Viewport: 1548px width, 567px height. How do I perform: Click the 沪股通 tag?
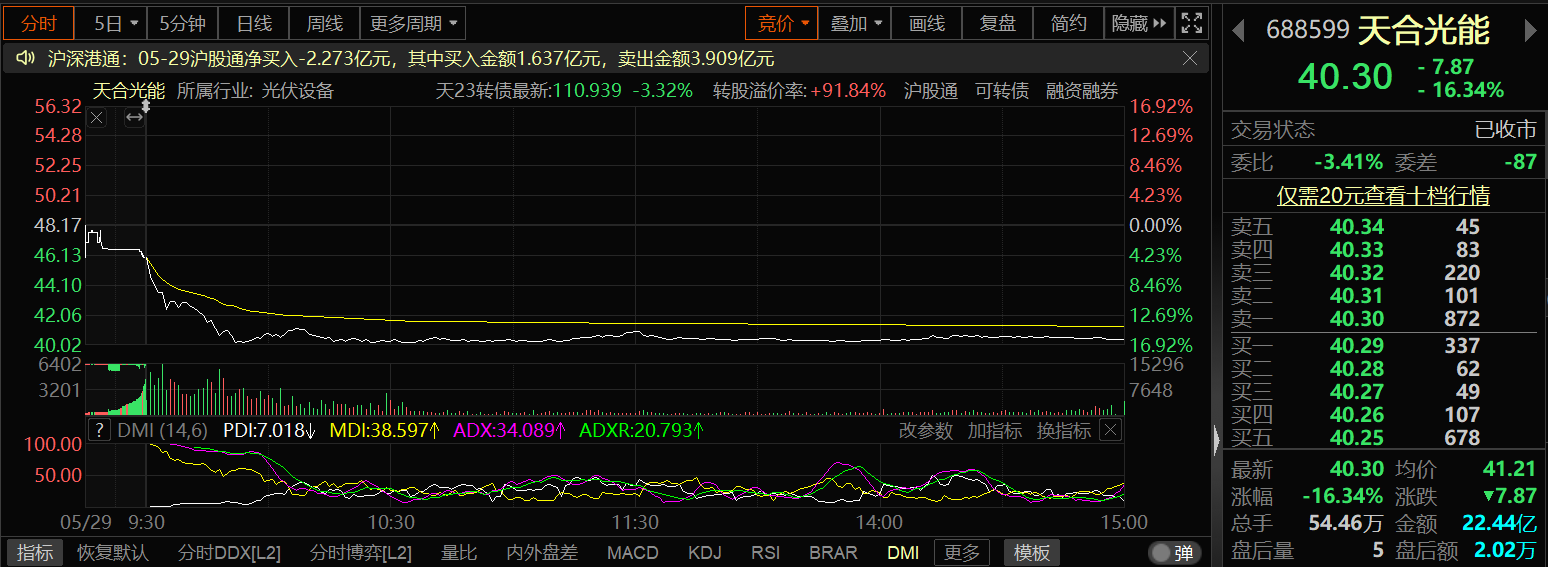[x=931, y=91]
